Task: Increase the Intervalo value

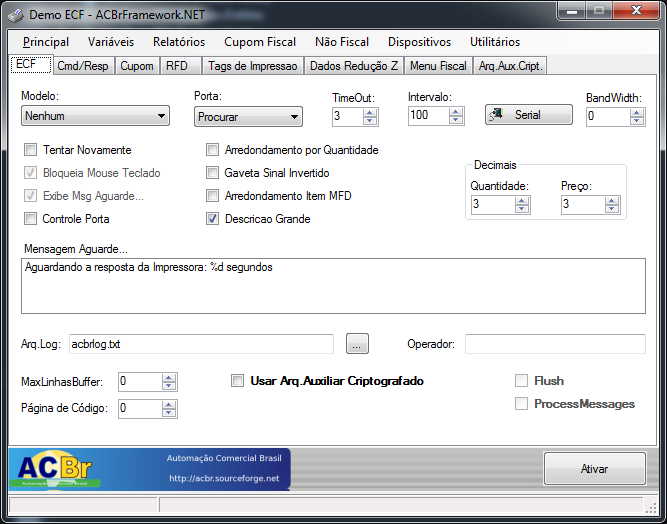Action: 456,112
